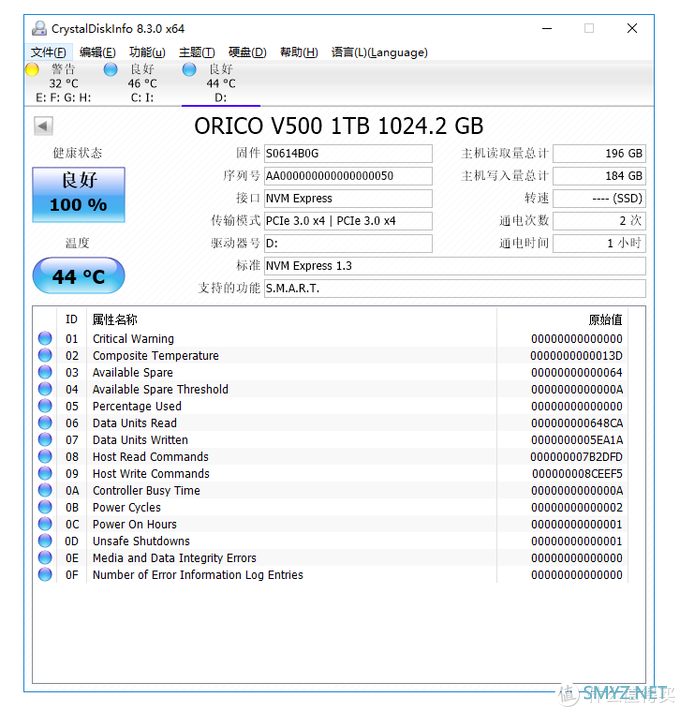Click raw value 000000008CEEF5
Image resolution: width=680 pixels, height=712 pixels.
577,474
